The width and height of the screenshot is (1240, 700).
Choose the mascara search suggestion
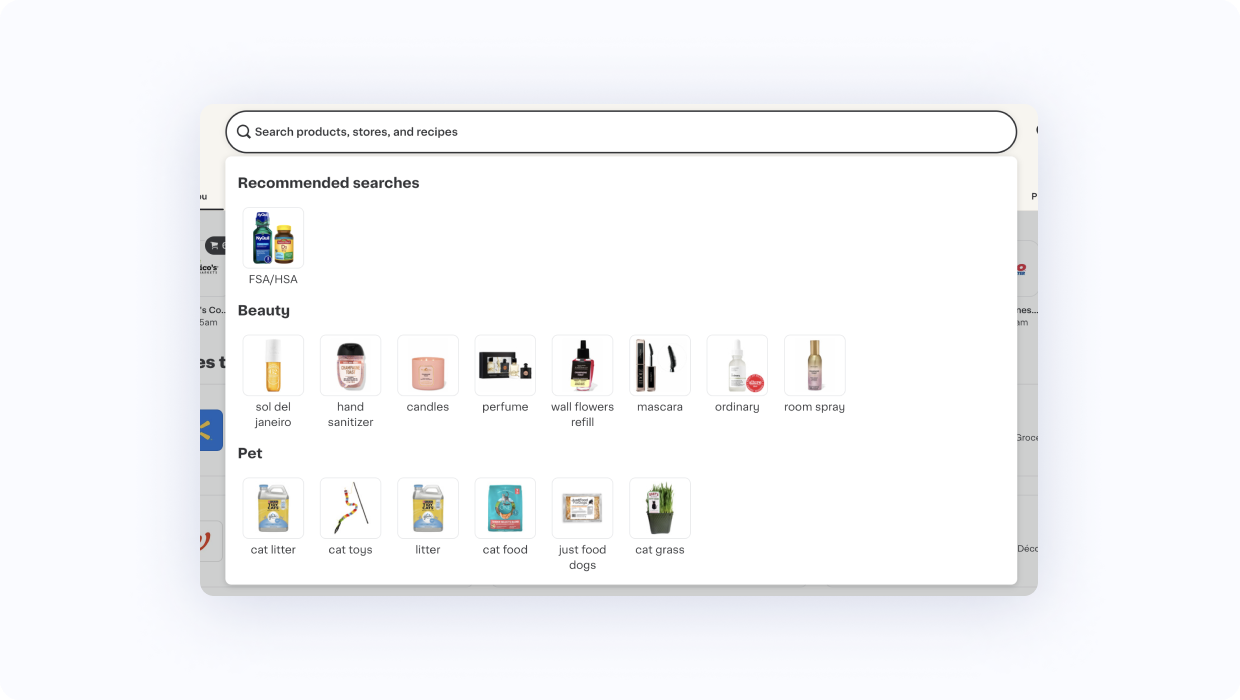[660, 366]
